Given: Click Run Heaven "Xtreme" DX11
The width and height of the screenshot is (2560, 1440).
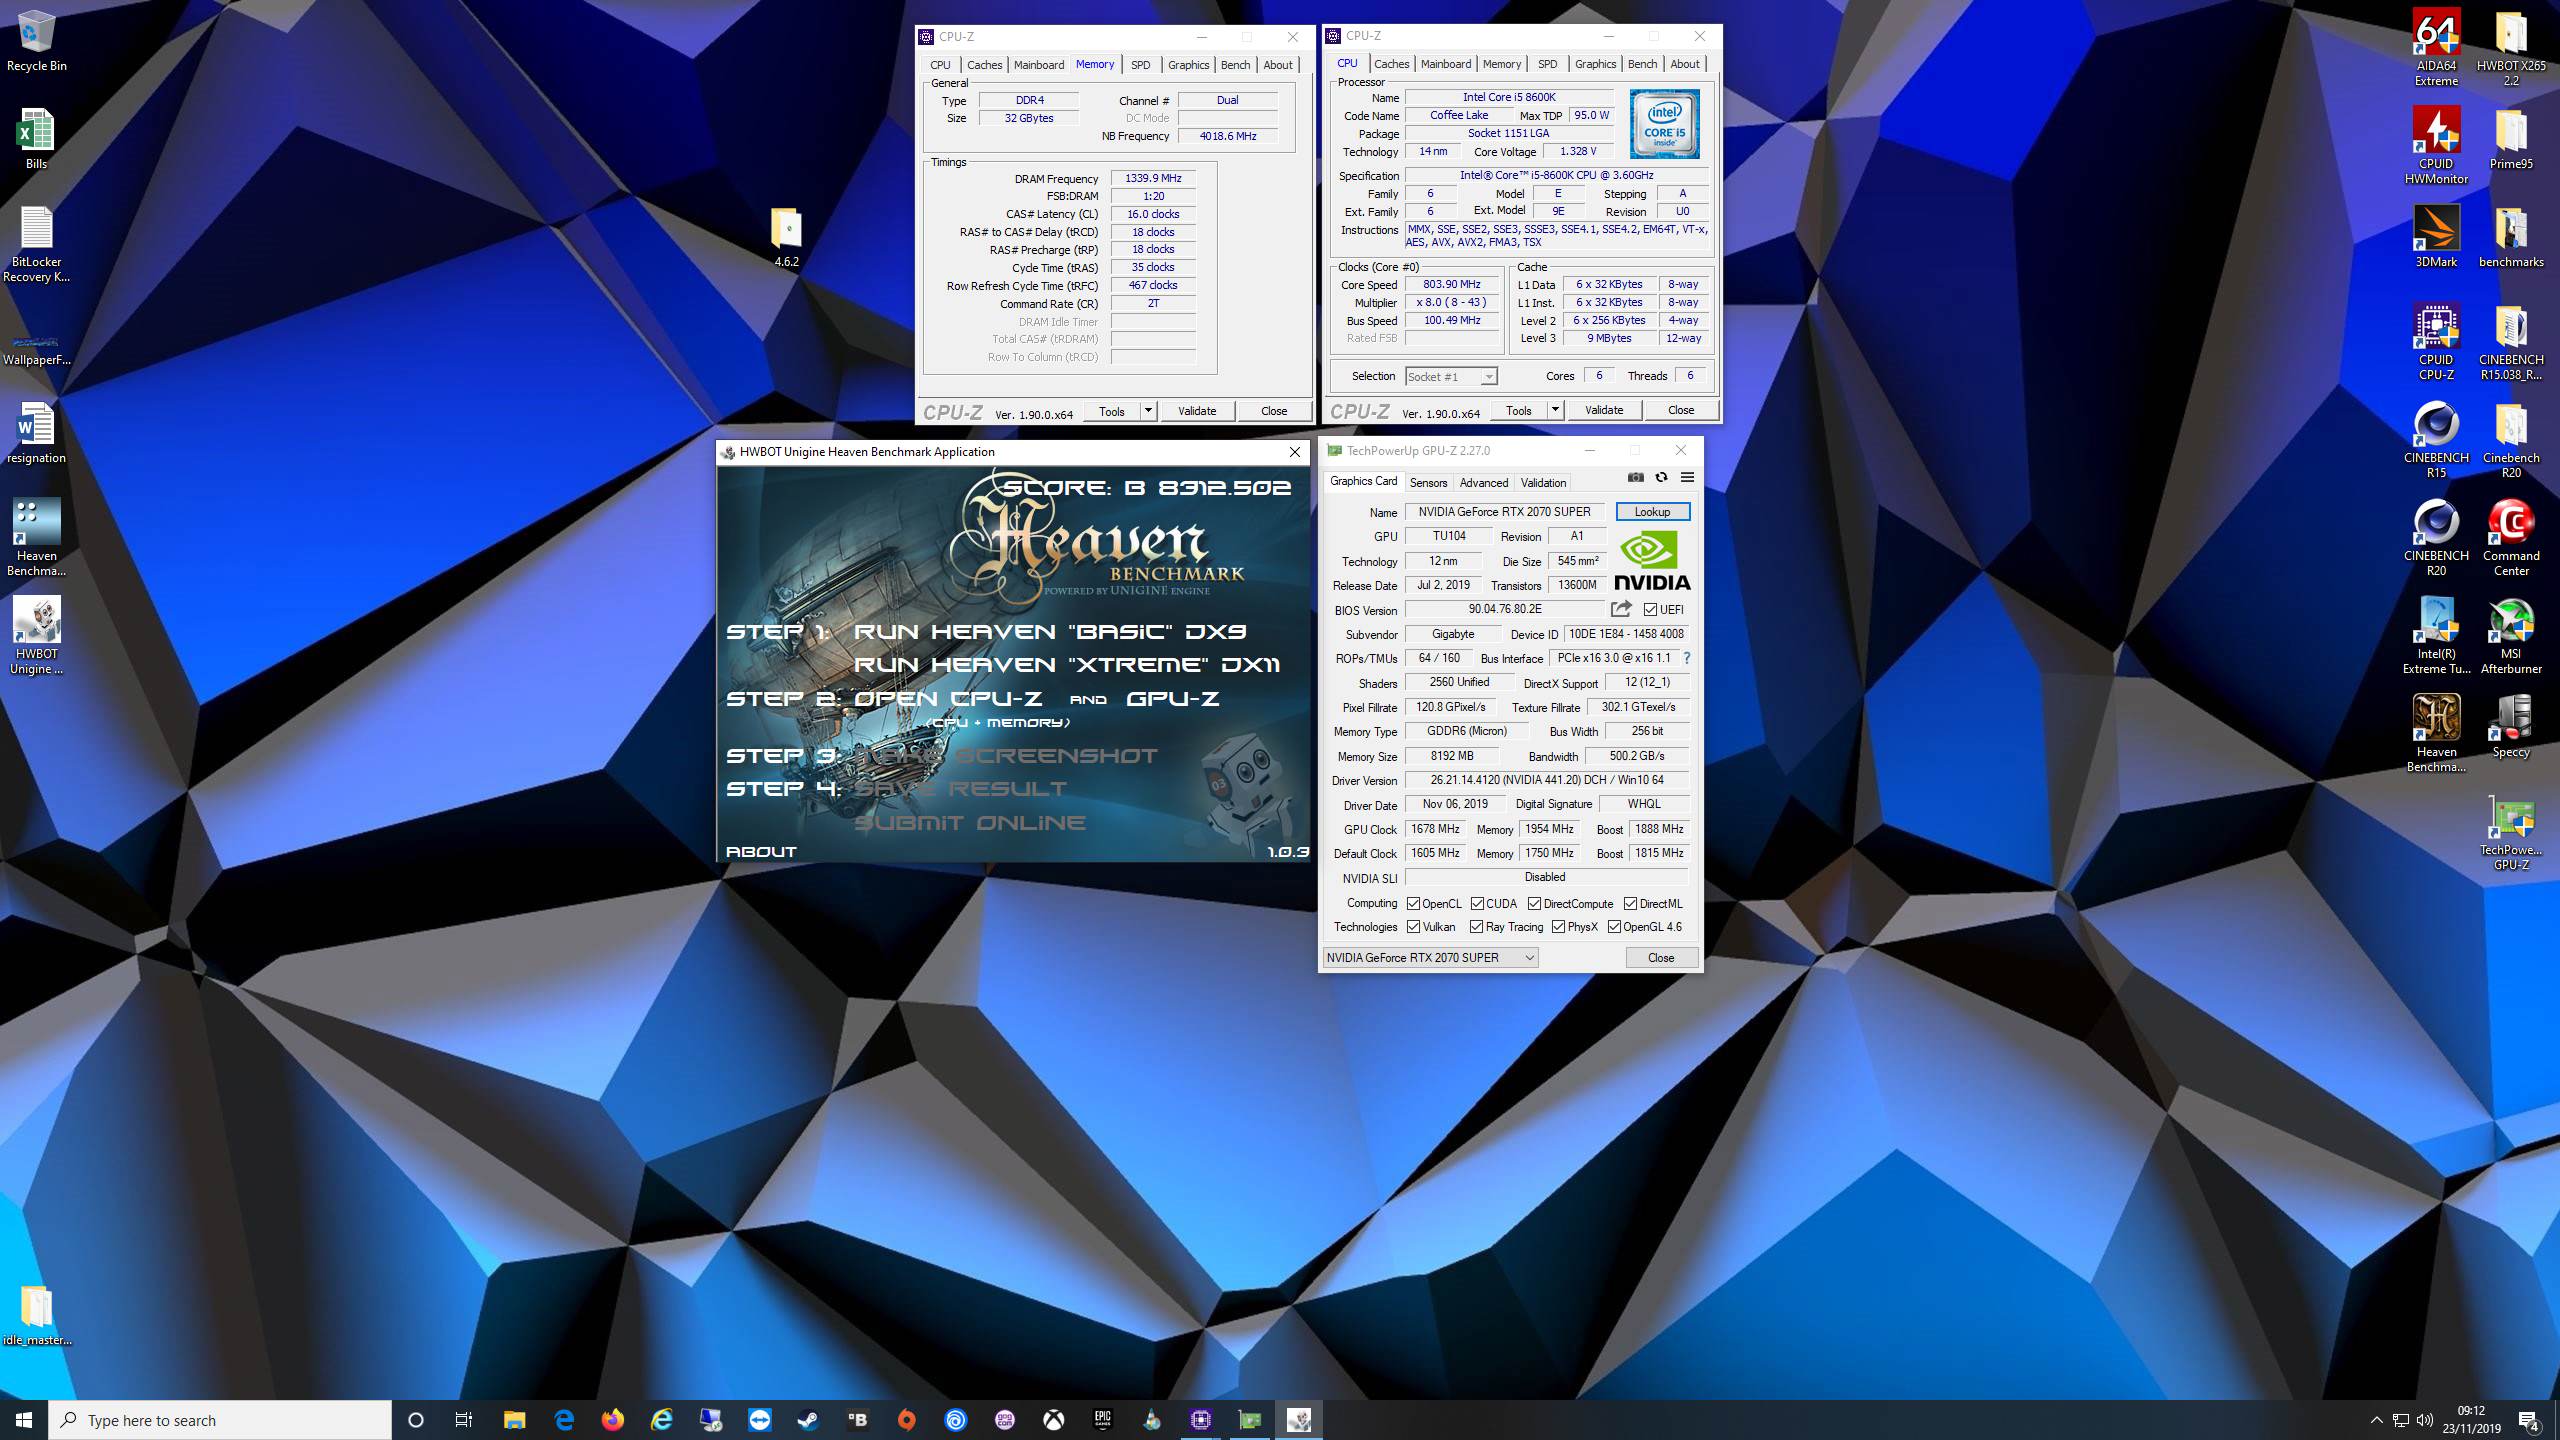Looking at the screenshot, I should (1066, 665).
